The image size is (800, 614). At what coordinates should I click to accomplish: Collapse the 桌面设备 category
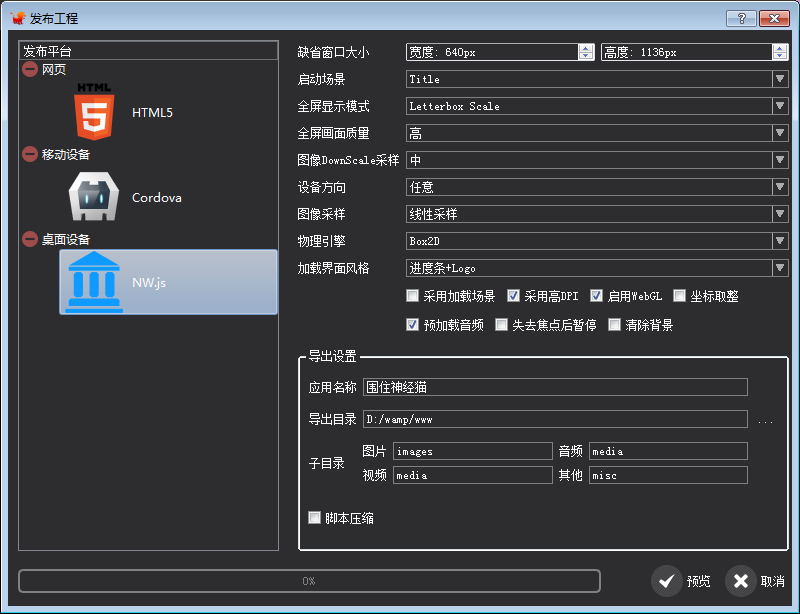tap(30, 239)
